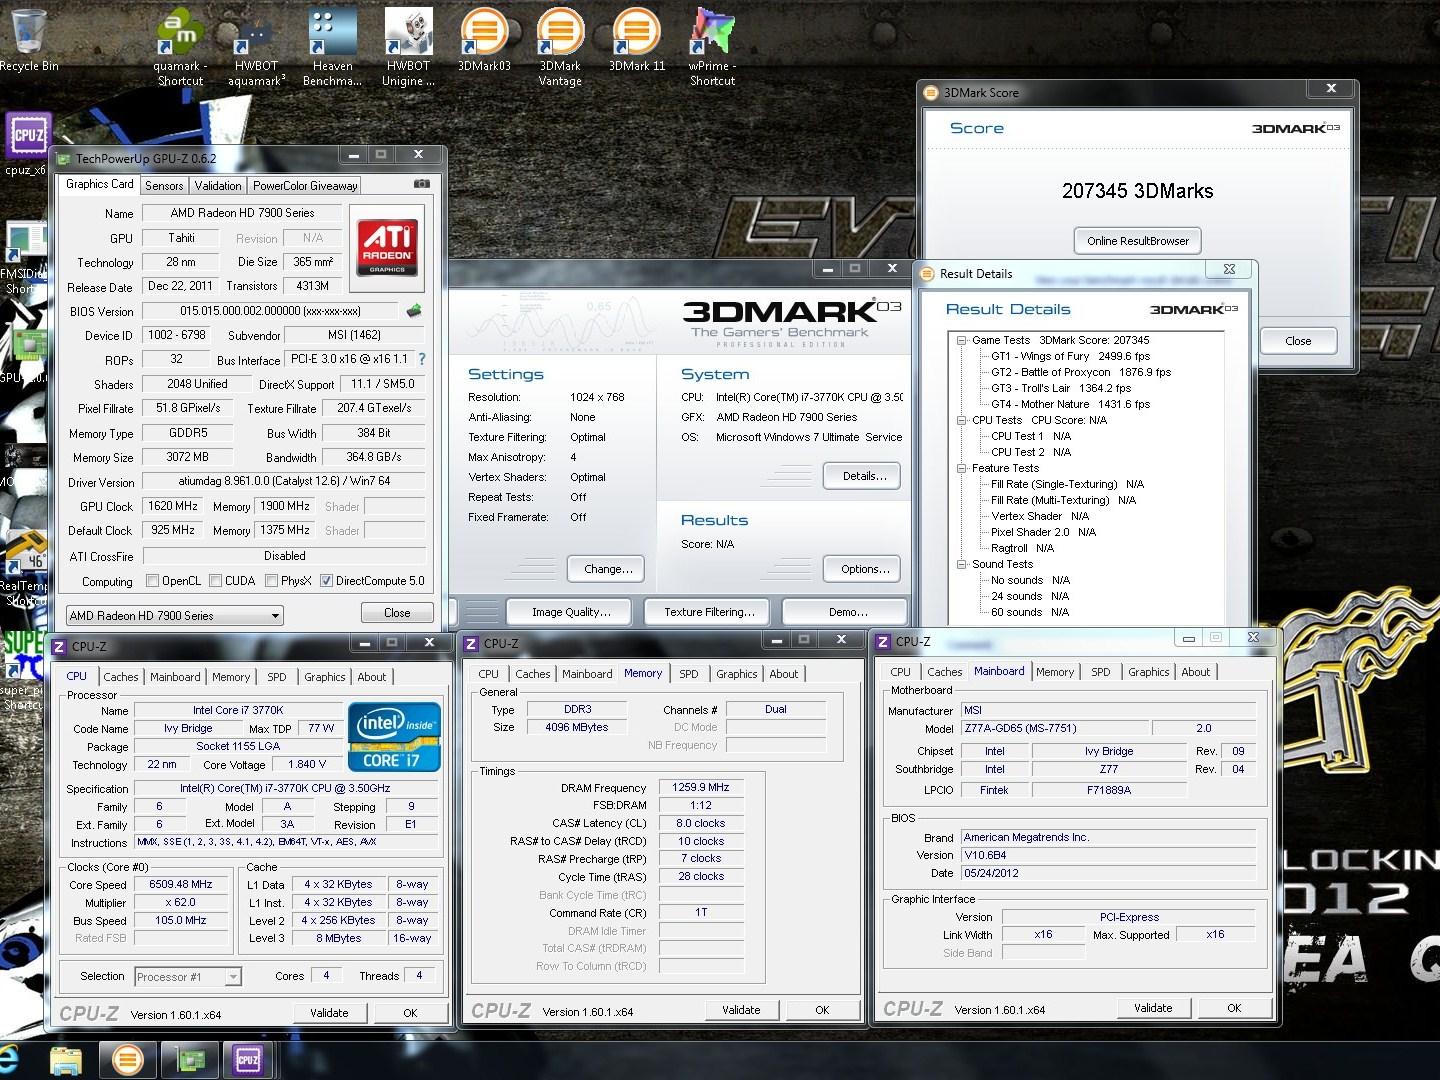Click the Texture Filtering... button
The height and width of the screenshot is (1080, 1440).
point(709,612)
